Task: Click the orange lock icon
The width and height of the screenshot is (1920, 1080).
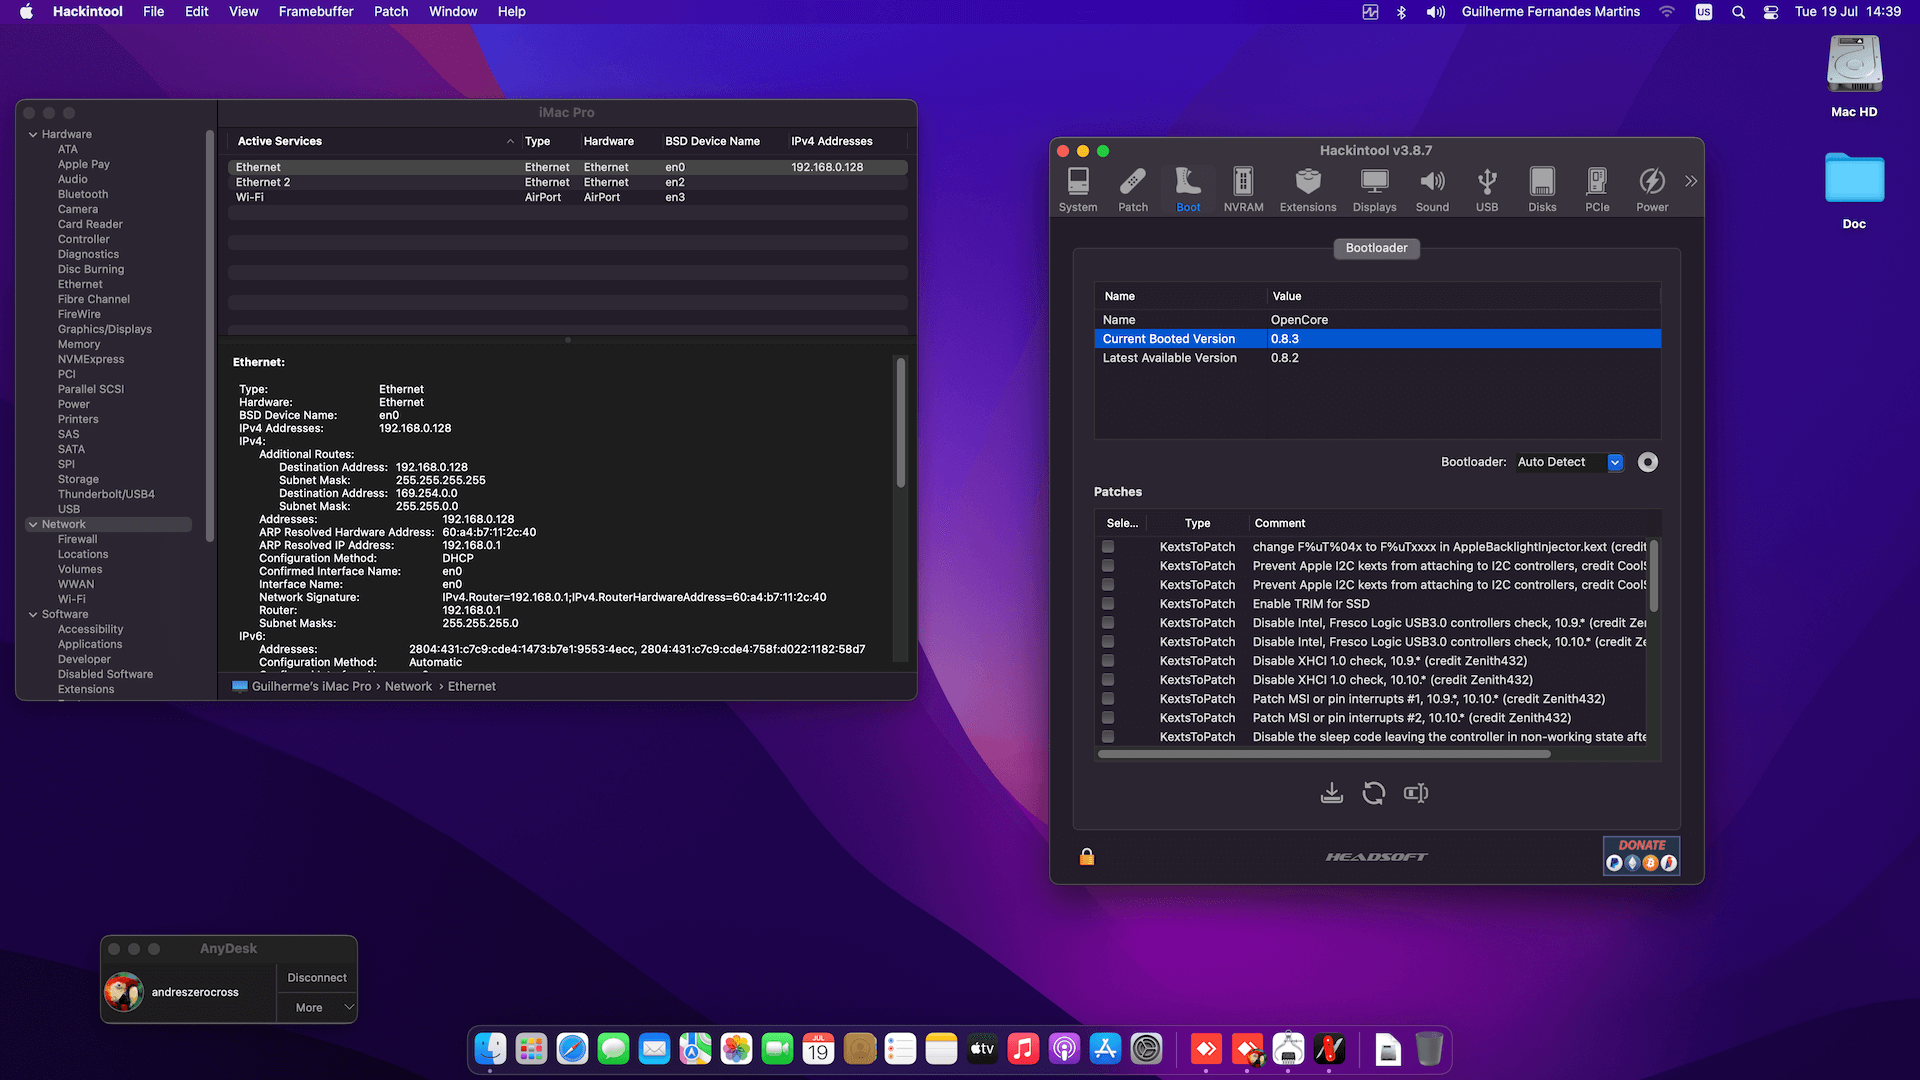Action: point(1087,857)
